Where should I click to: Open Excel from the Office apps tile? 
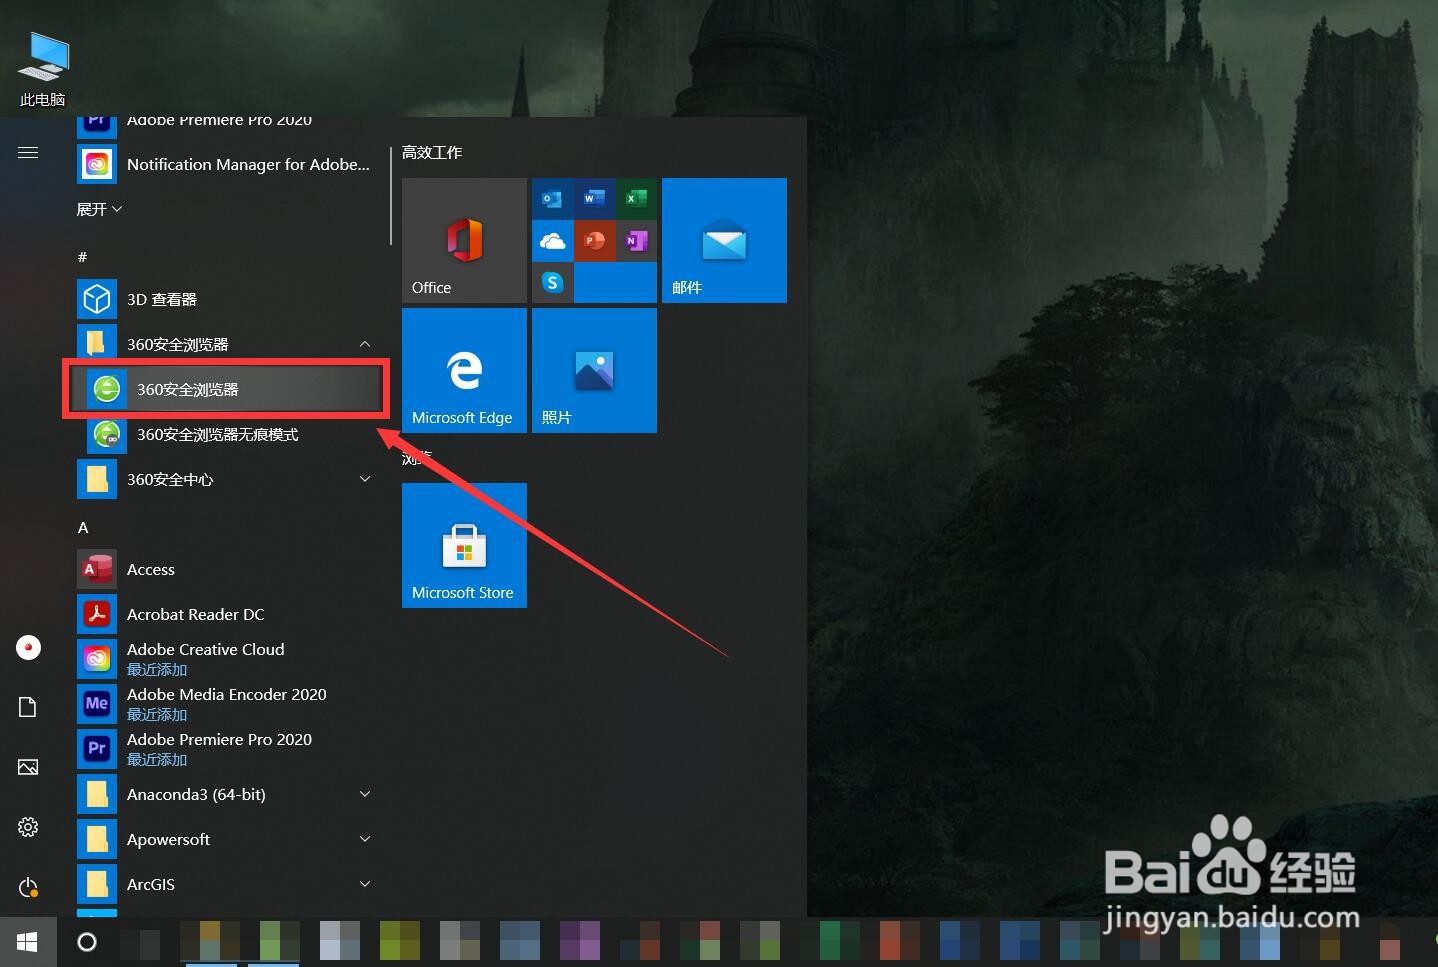coord(636,199)
